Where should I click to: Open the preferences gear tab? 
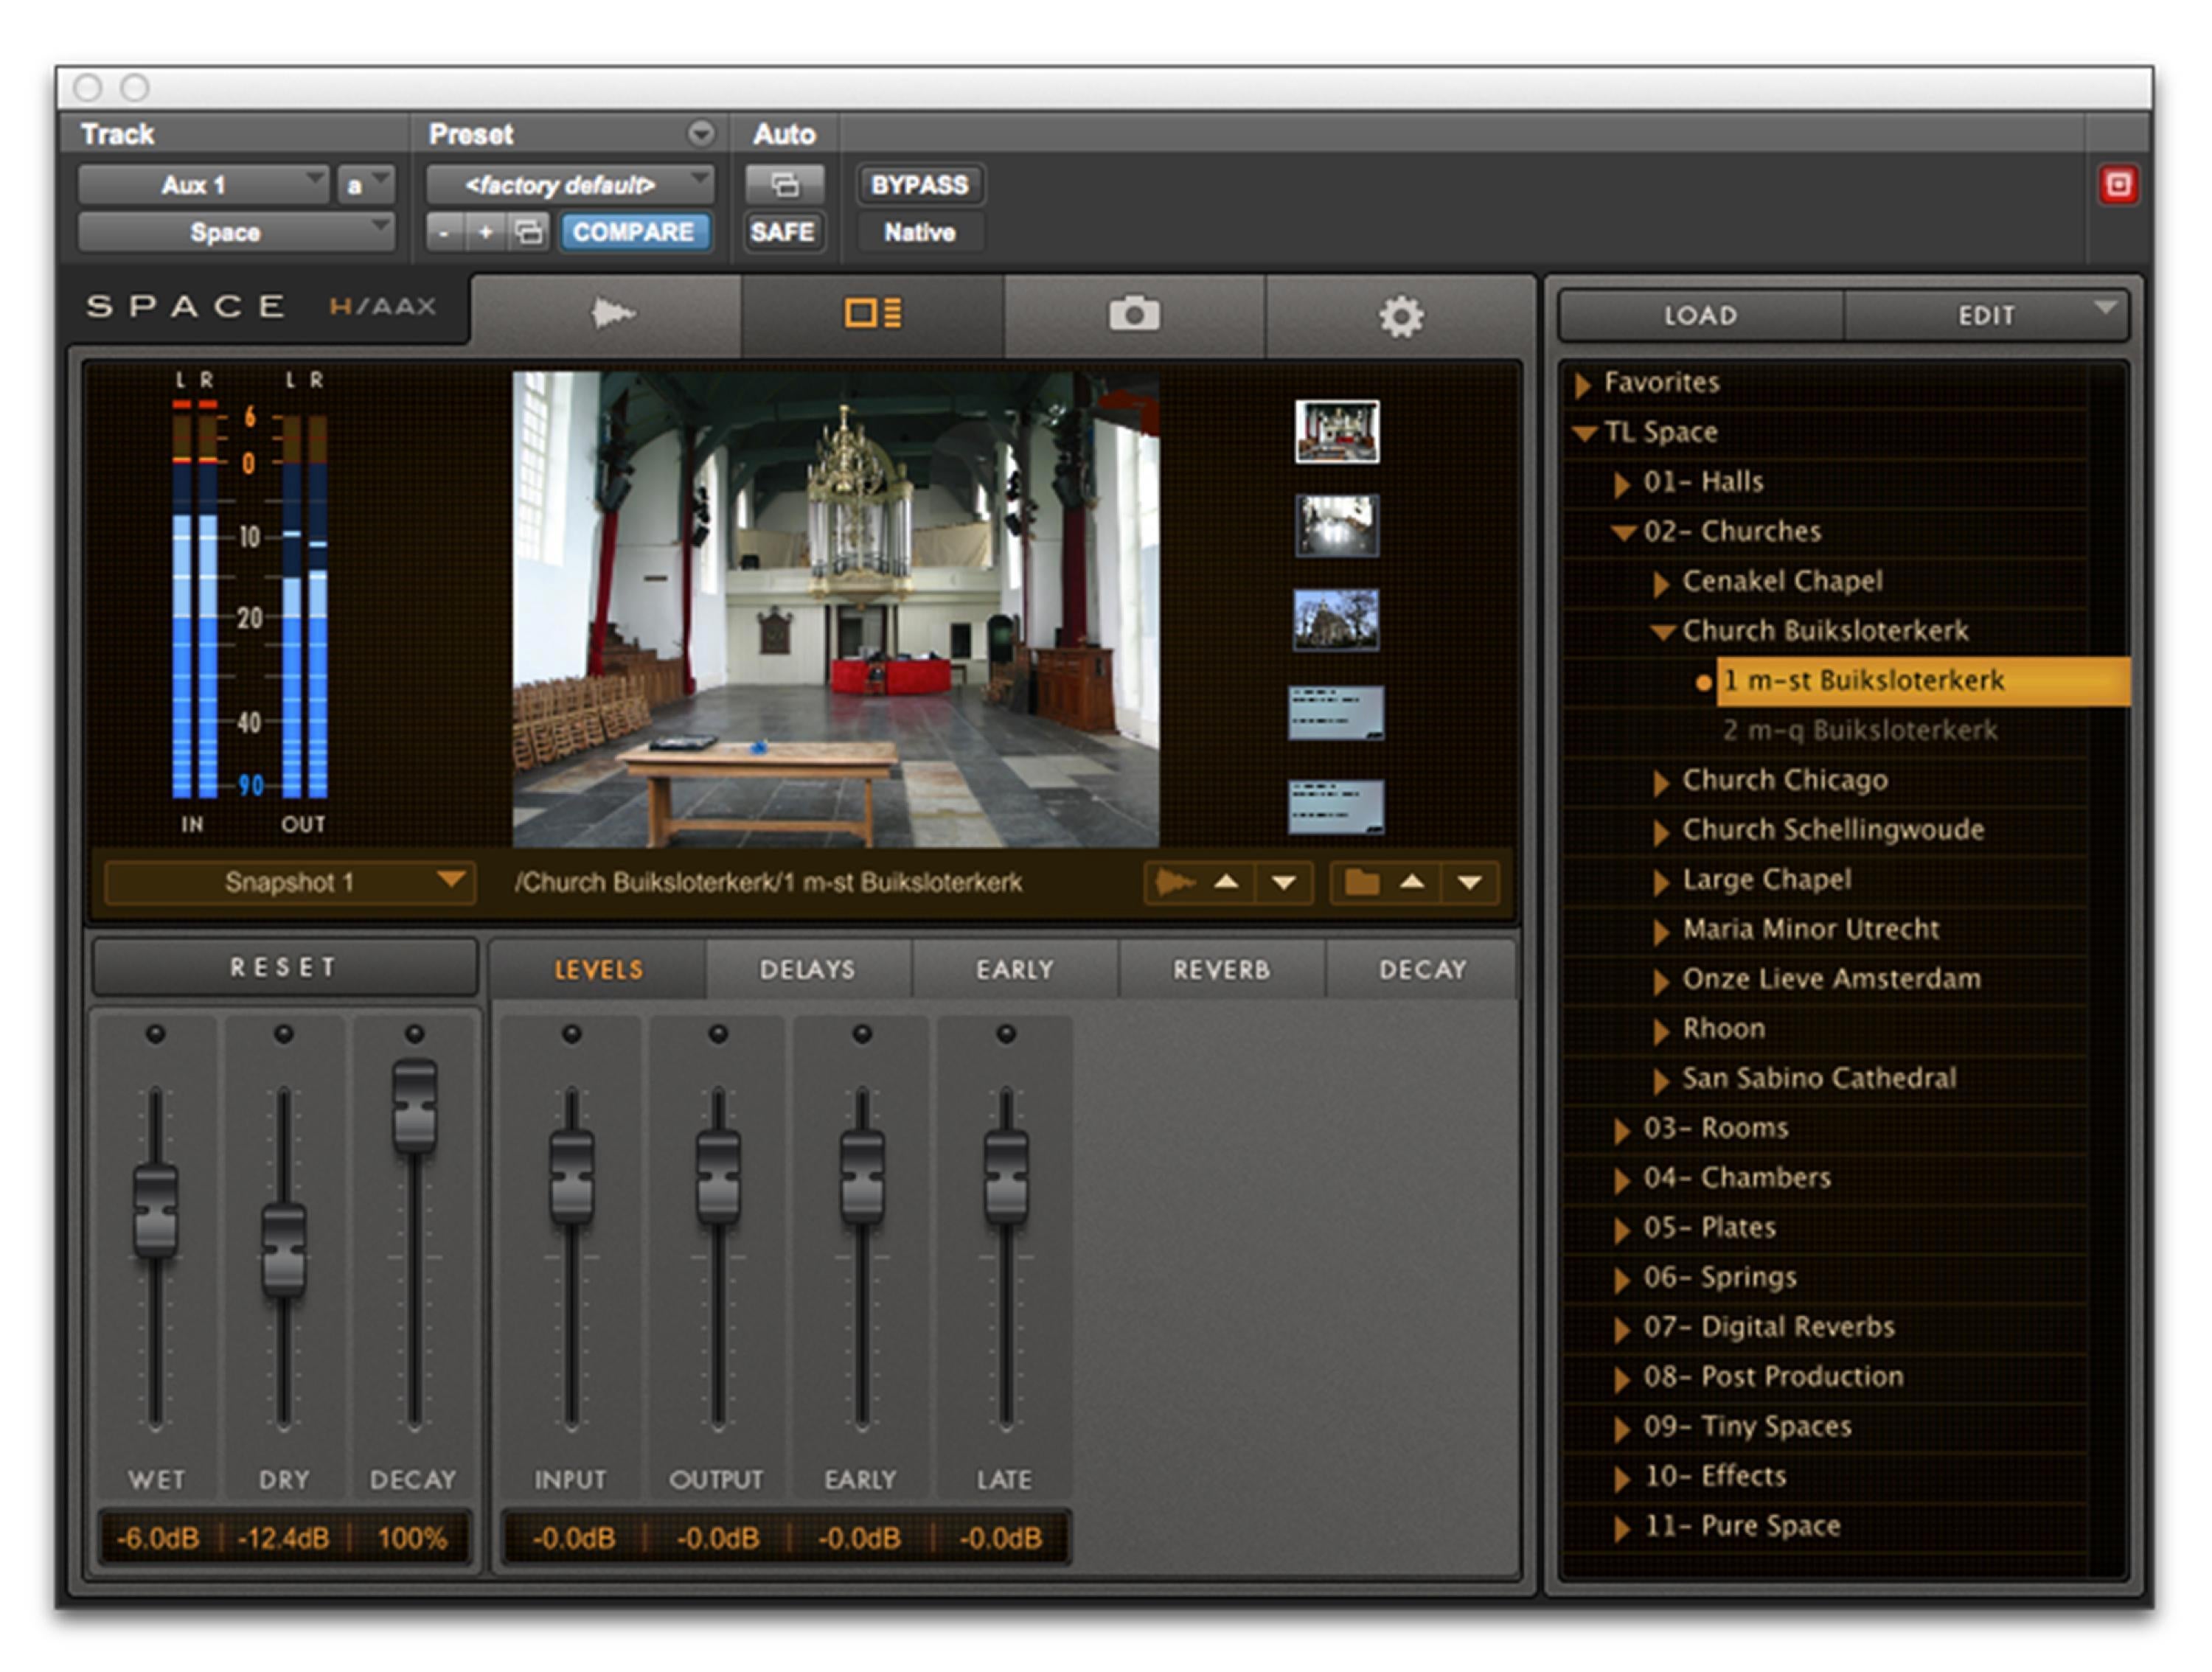pyautogui.click(x=1400, y=316)
